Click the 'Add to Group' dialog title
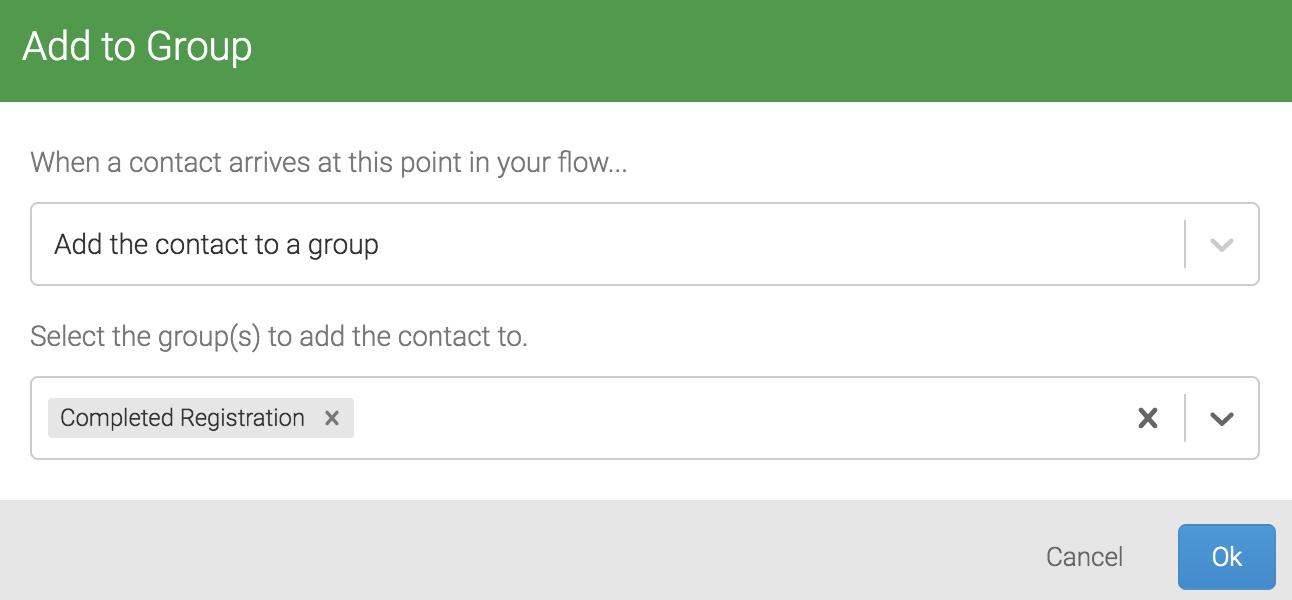Image resolution: width=1292 pixels, height=600 pixels. 137,47
